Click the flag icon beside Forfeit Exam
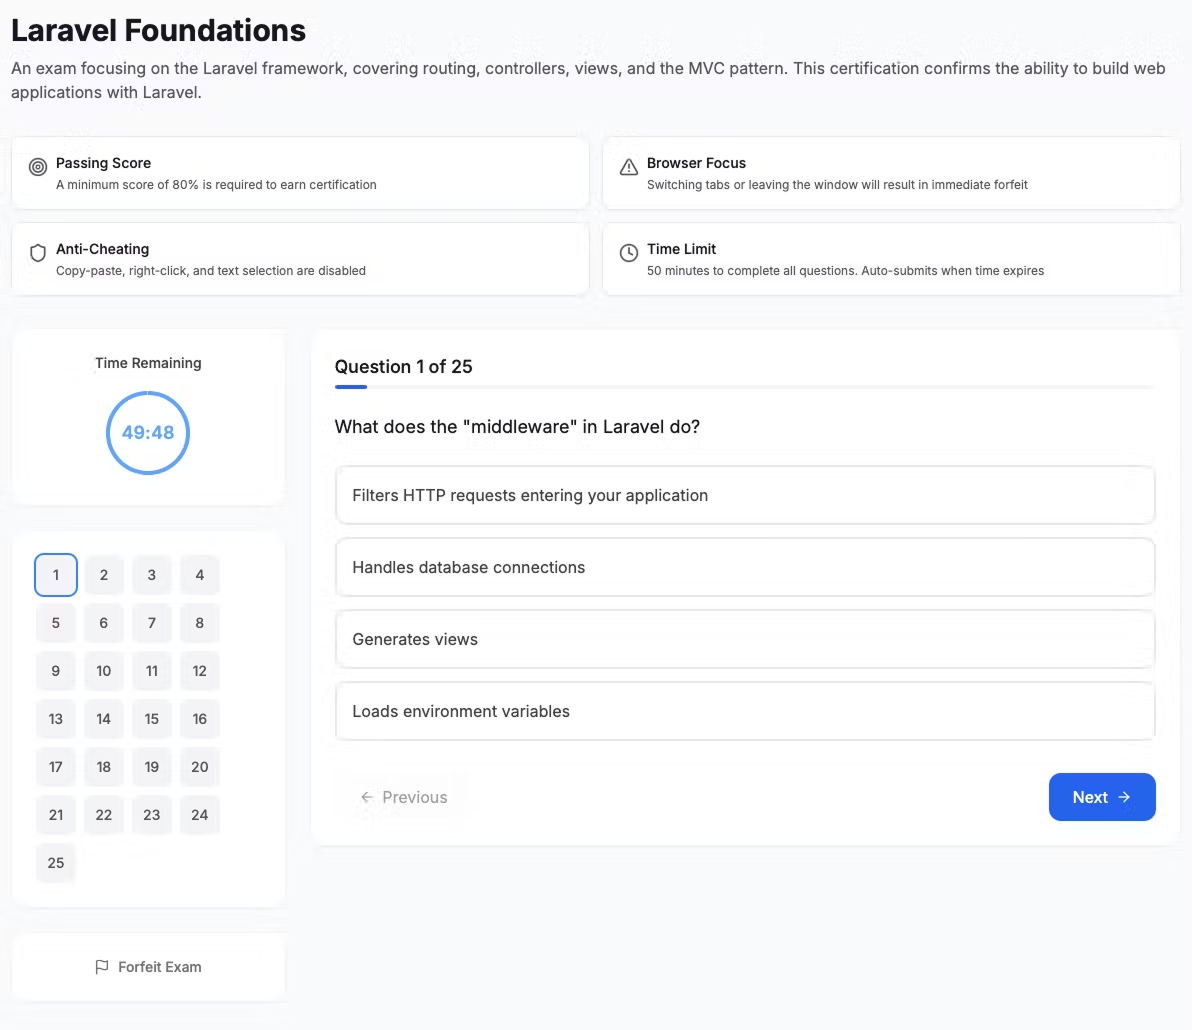 click(102, 967)
